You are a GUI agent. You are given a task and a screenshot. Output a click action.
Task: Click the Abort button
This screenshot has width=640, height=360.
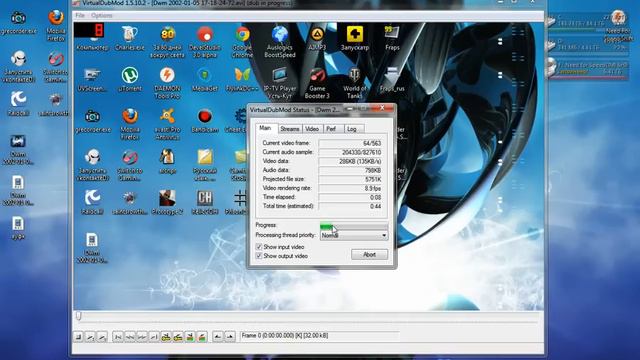369,255
